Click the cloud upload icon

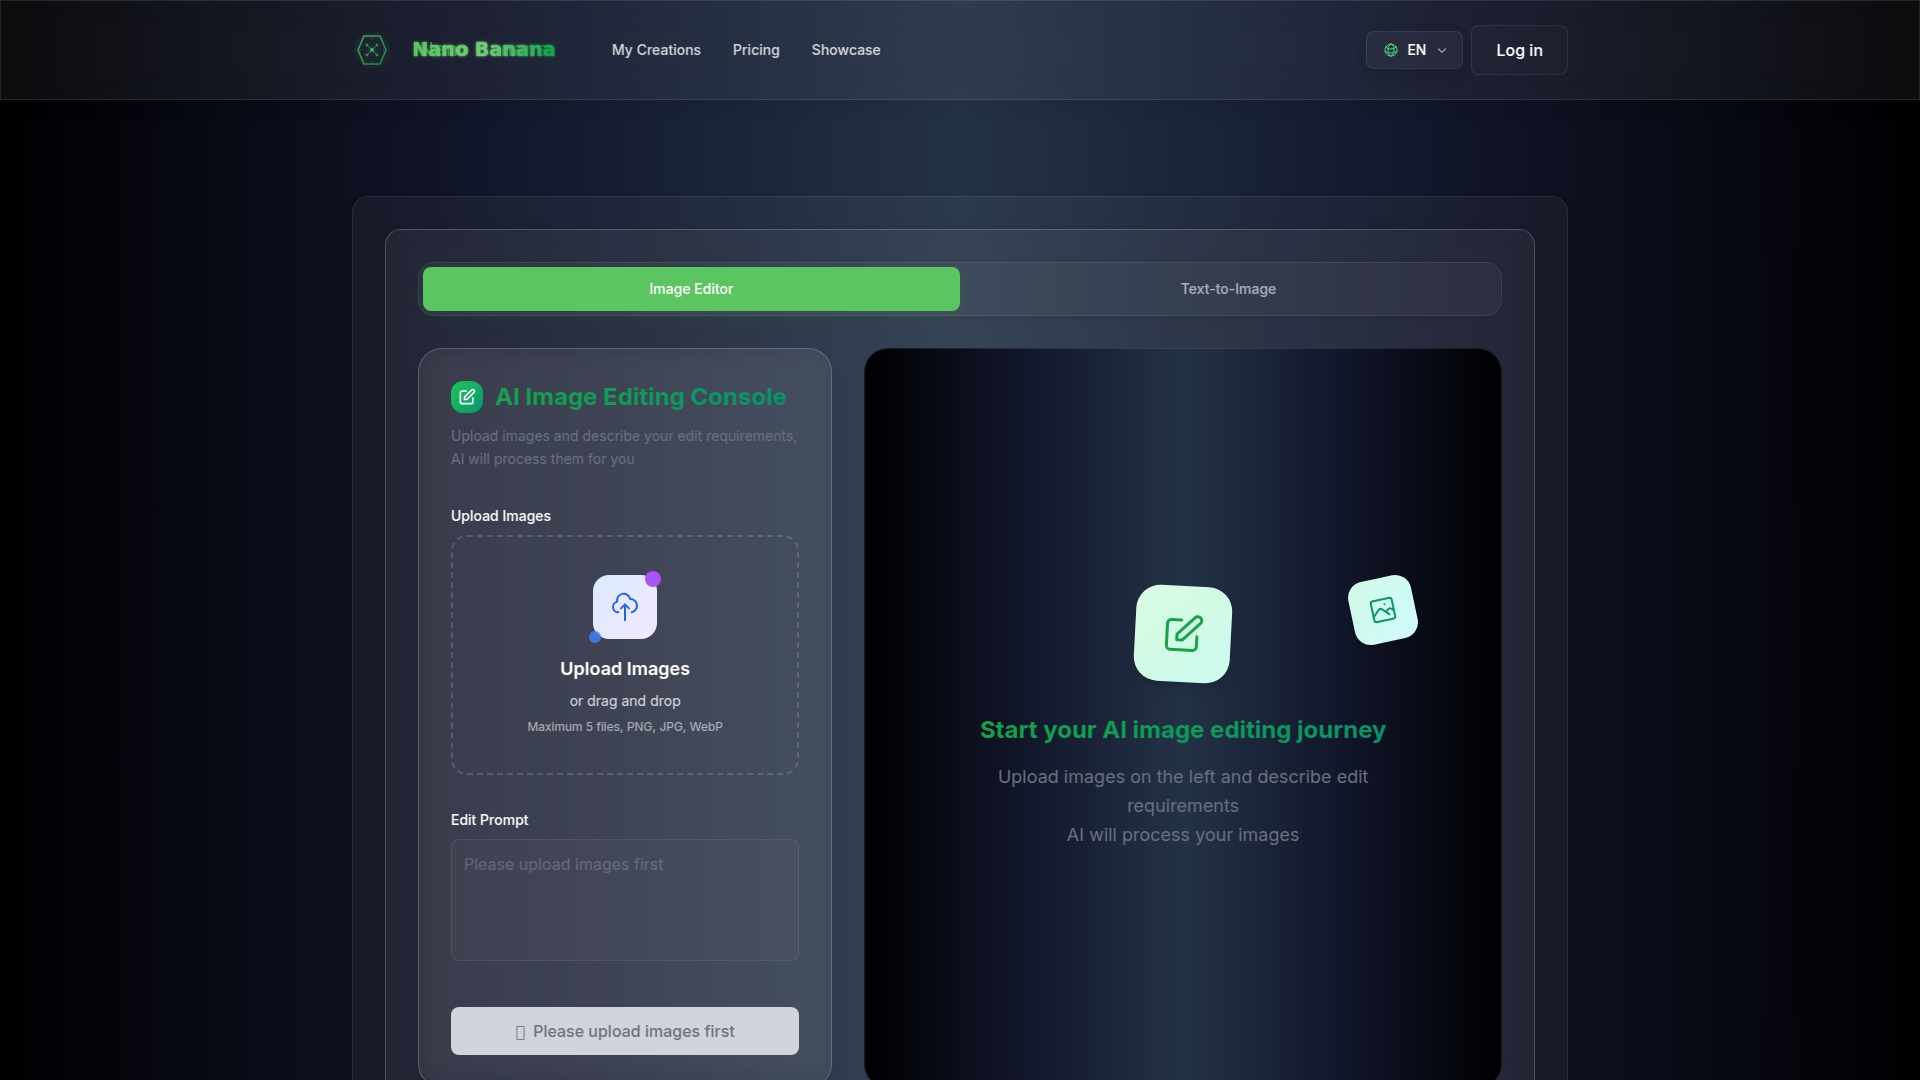625,607
